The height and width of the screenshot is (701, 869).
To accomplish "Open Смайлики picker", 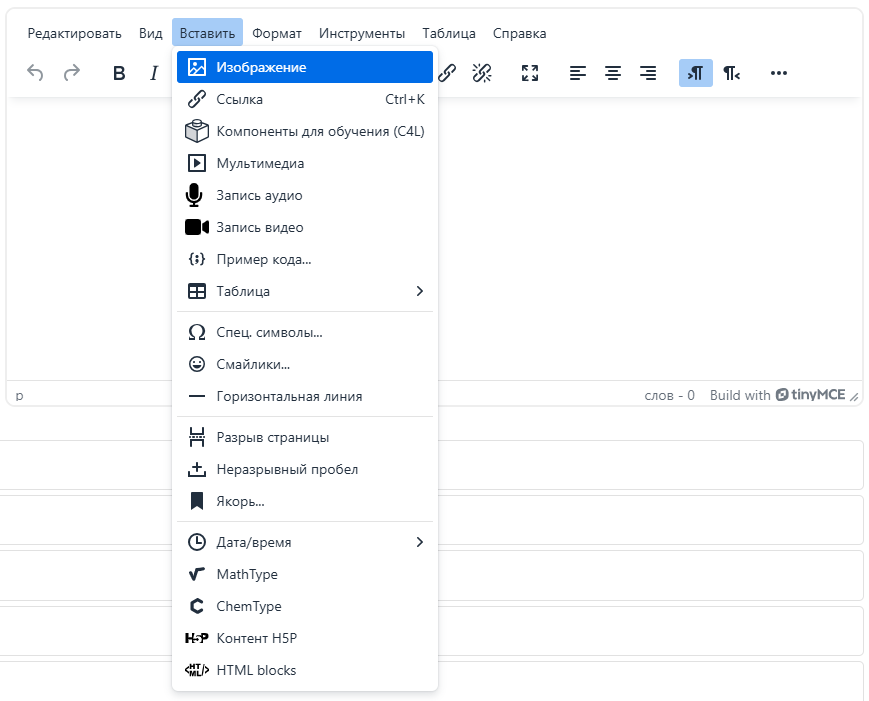I will [x=305, y=364].
